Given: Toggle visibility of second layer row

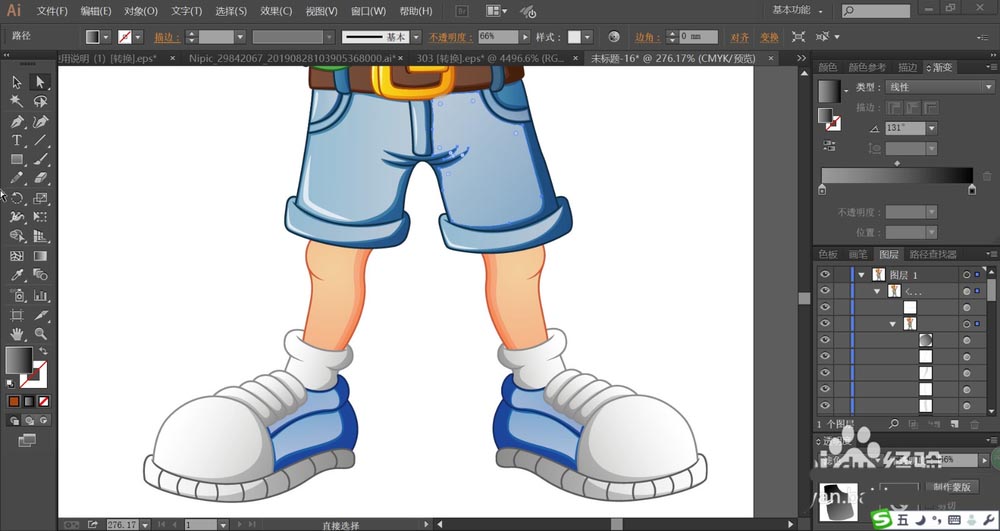Looking at the screenshot, I should point(825,291).
